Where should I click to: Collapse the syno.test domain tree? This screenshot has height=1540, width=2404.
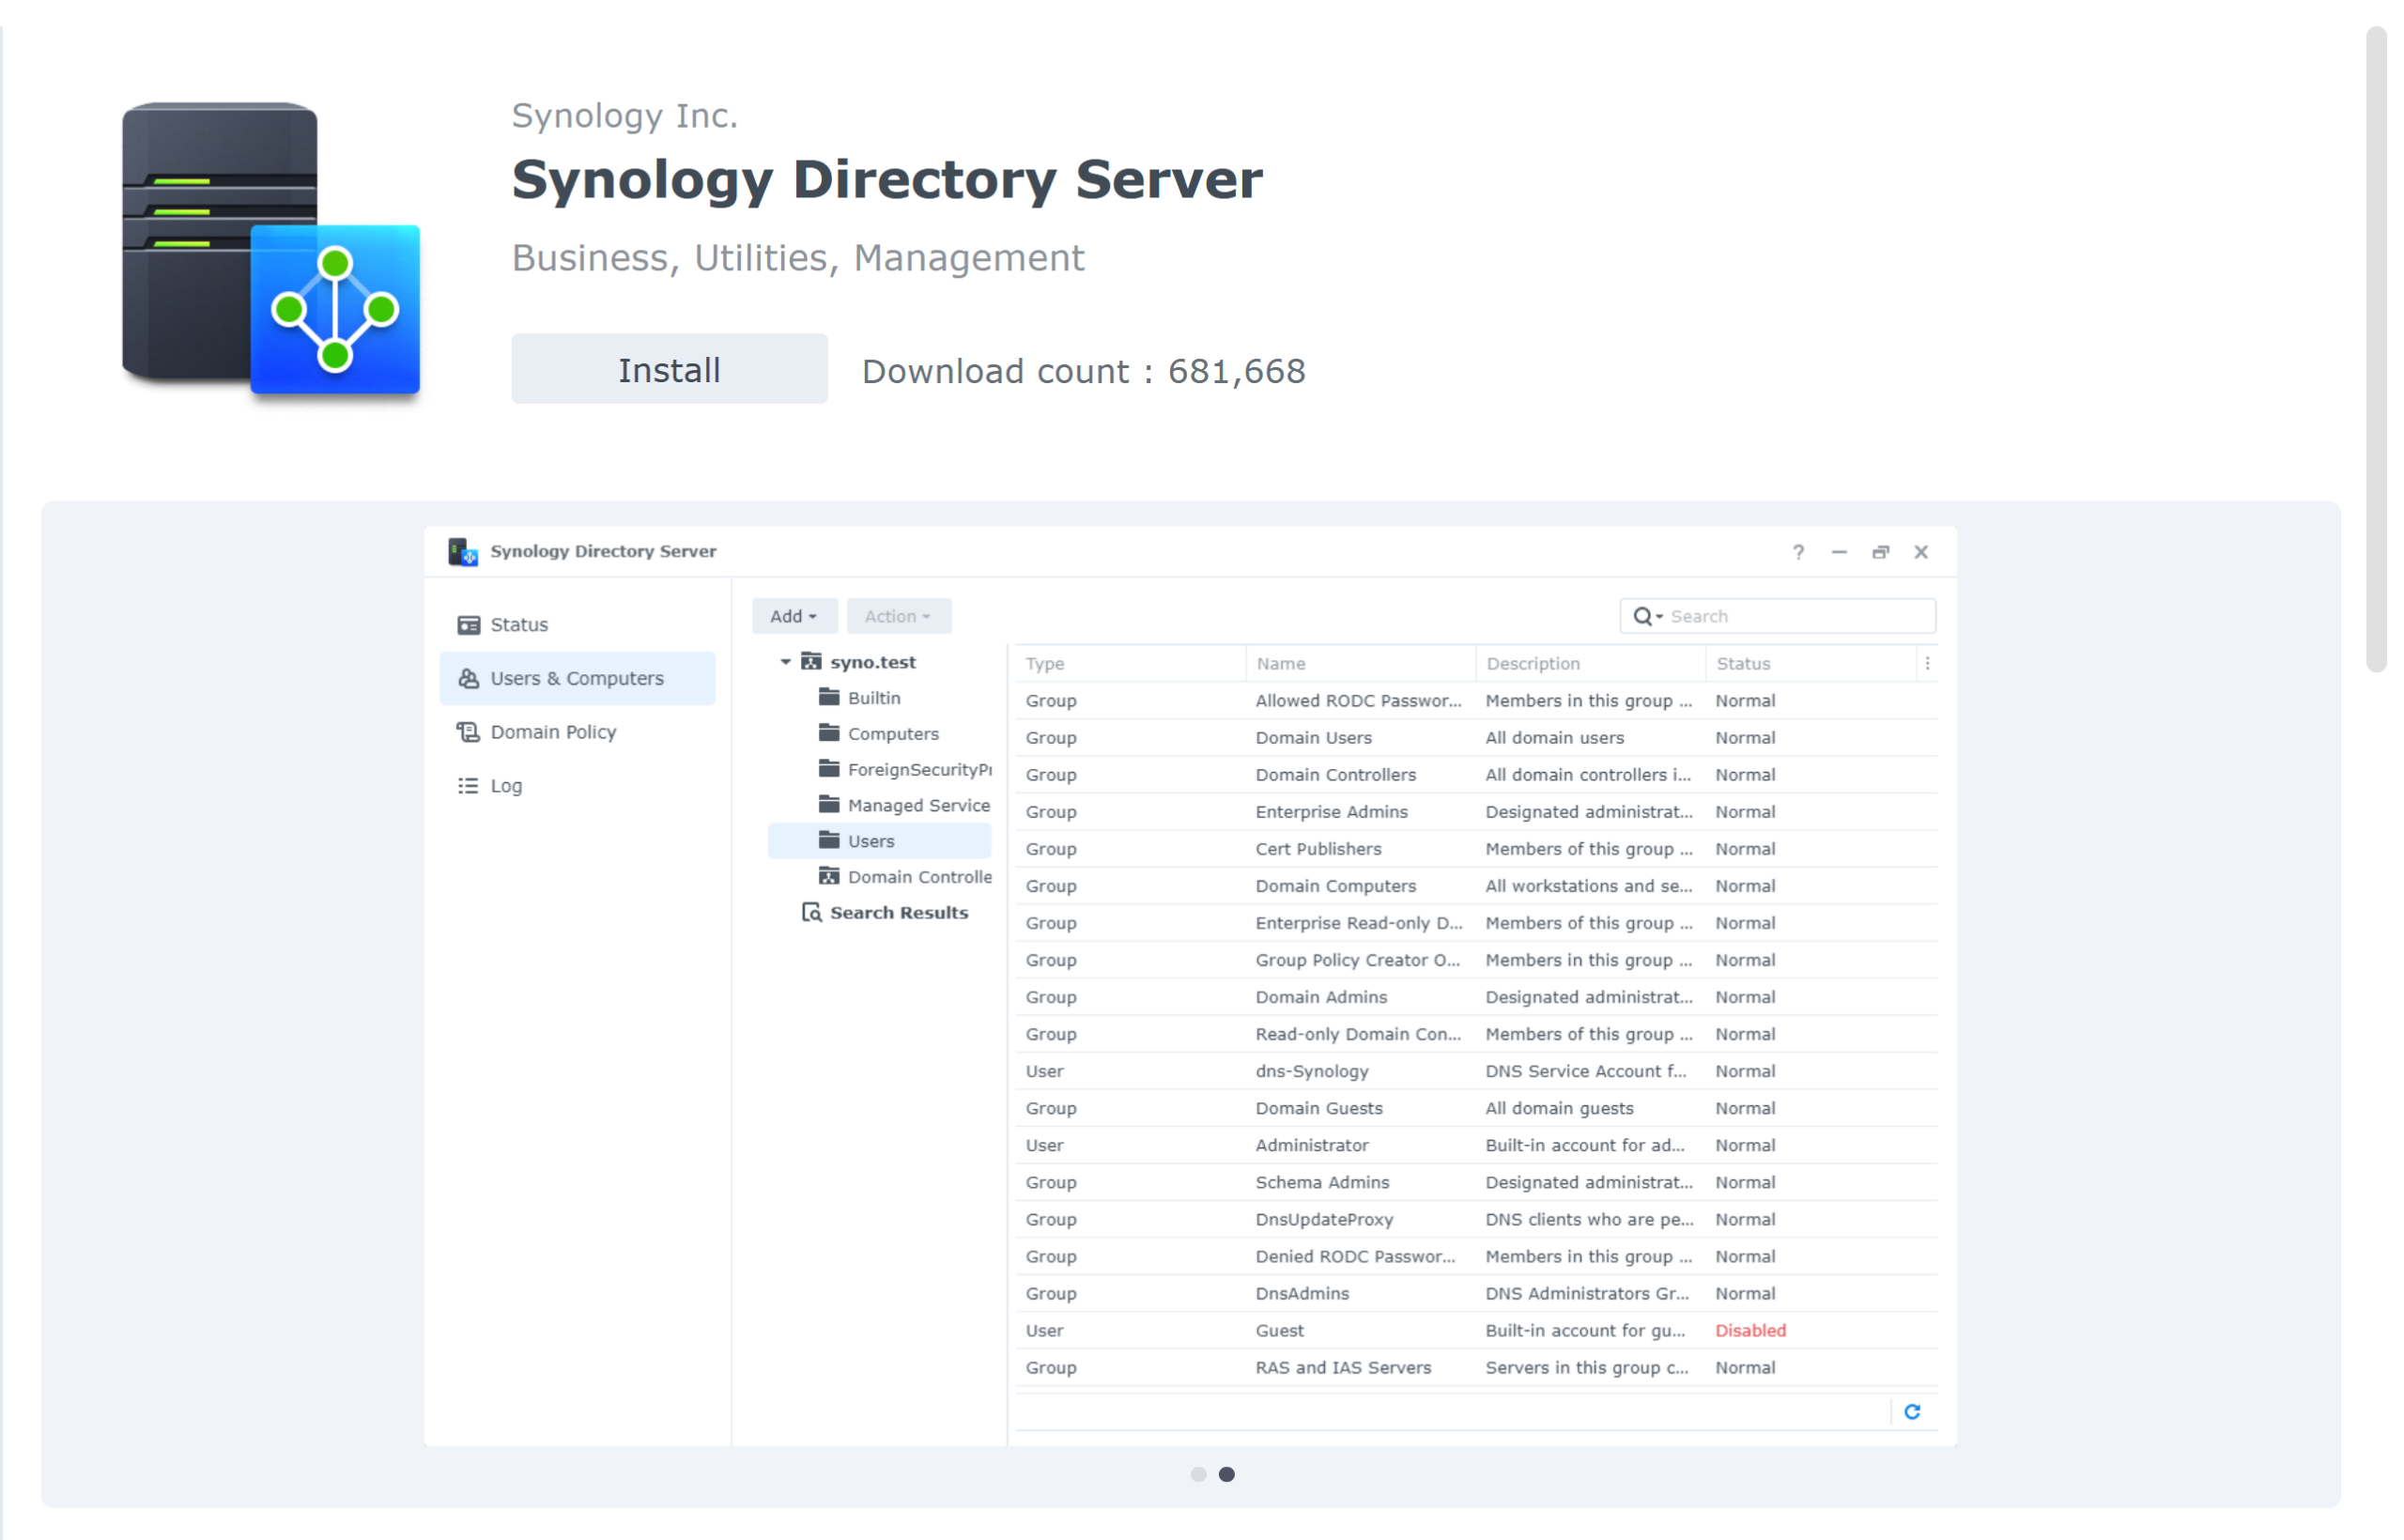click(x=784, y=661)
